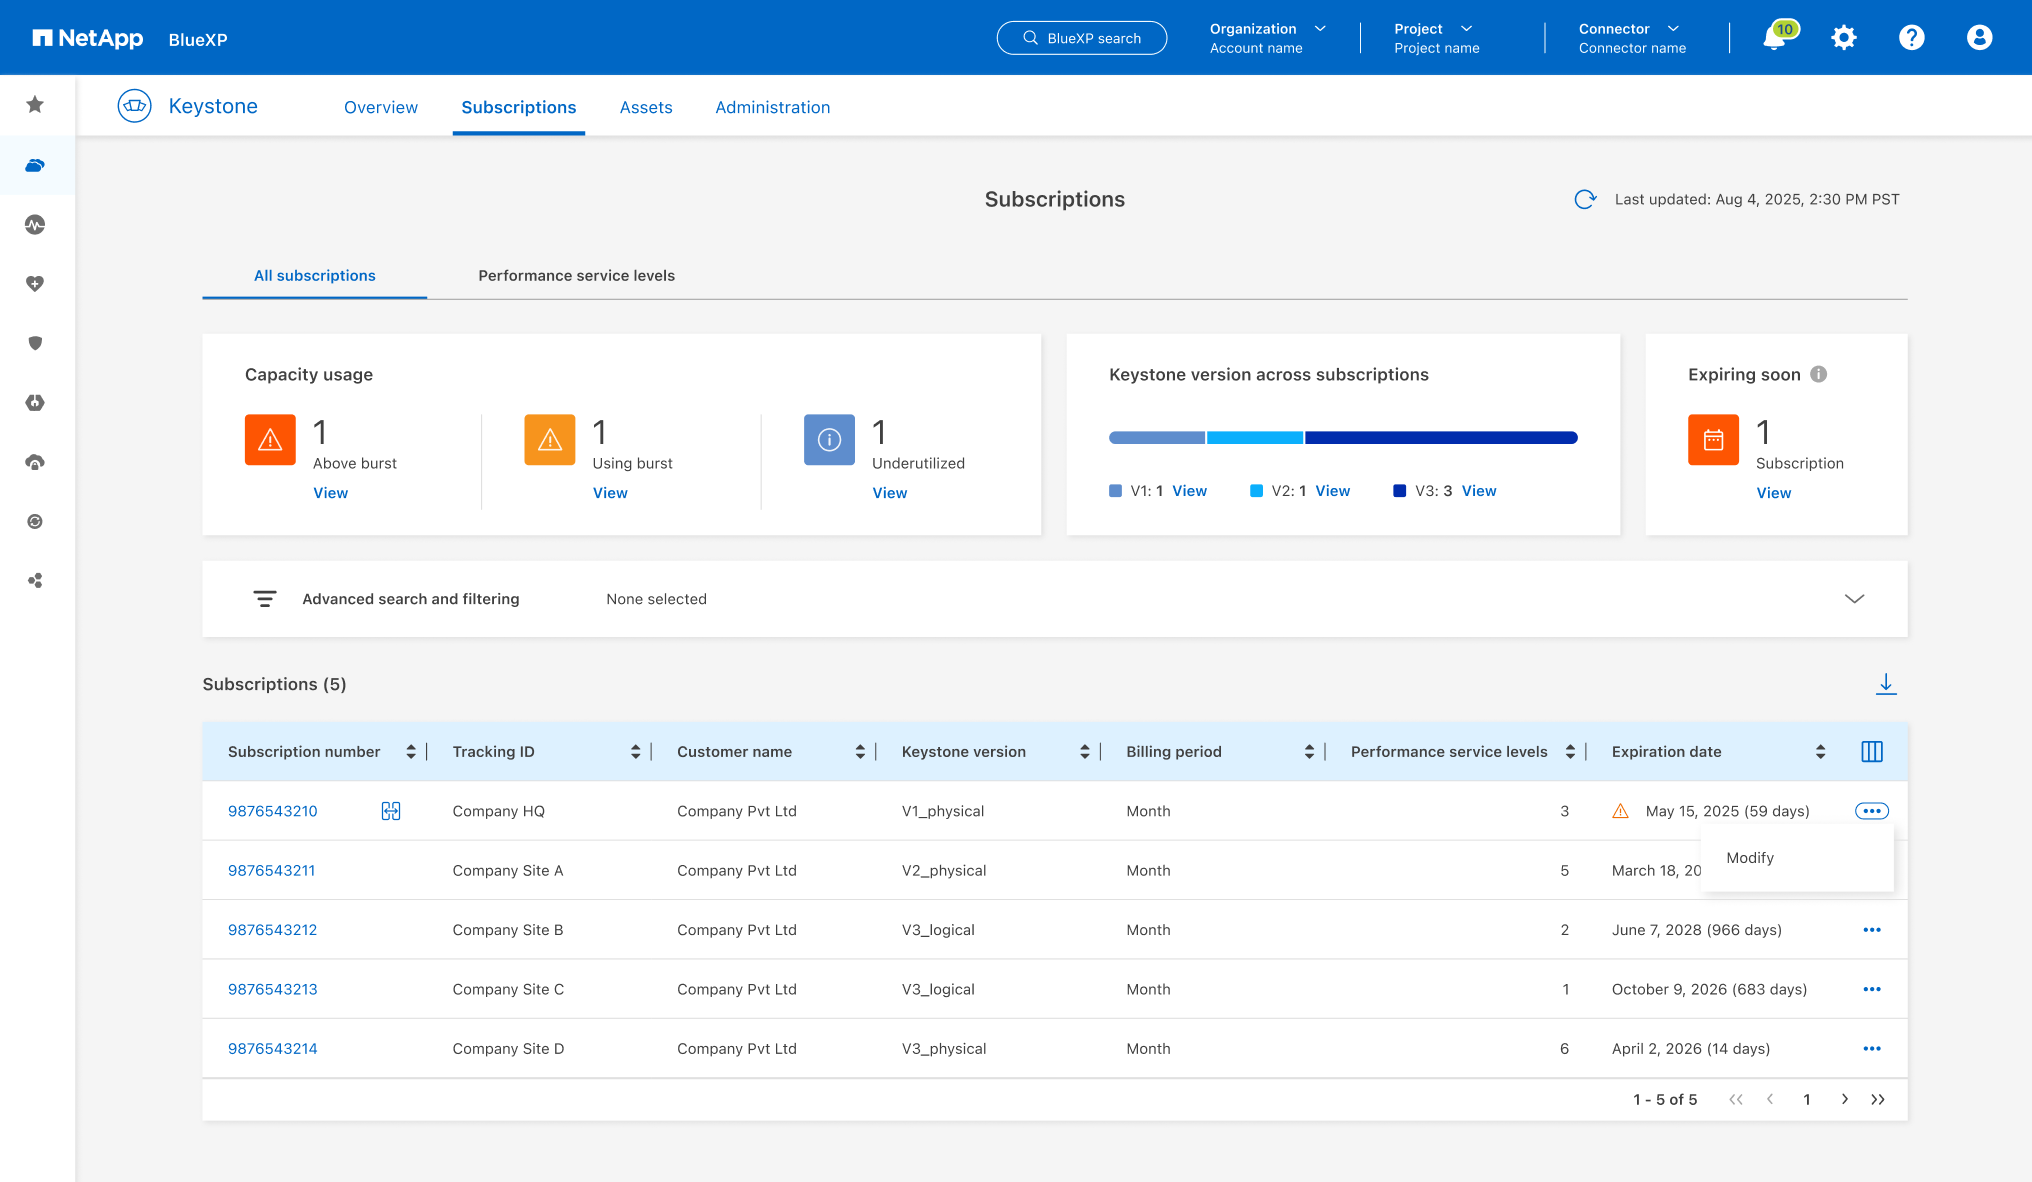Switch to Performance service levels tab
This screenshot has width=2032, height=1182.
(x=576, y=276)
